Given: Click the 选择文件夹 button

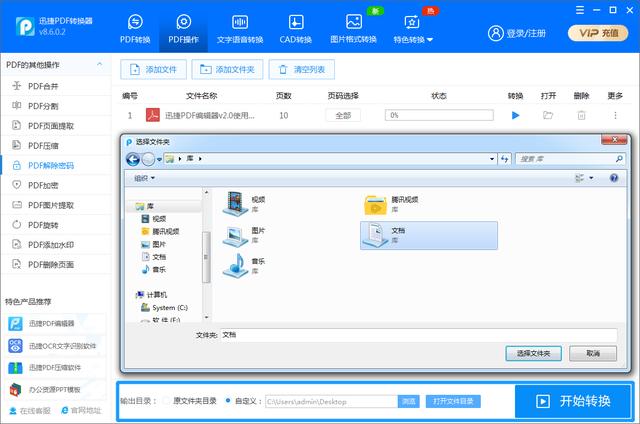Looking at the screenshot, I should click(x=533, y=353).
